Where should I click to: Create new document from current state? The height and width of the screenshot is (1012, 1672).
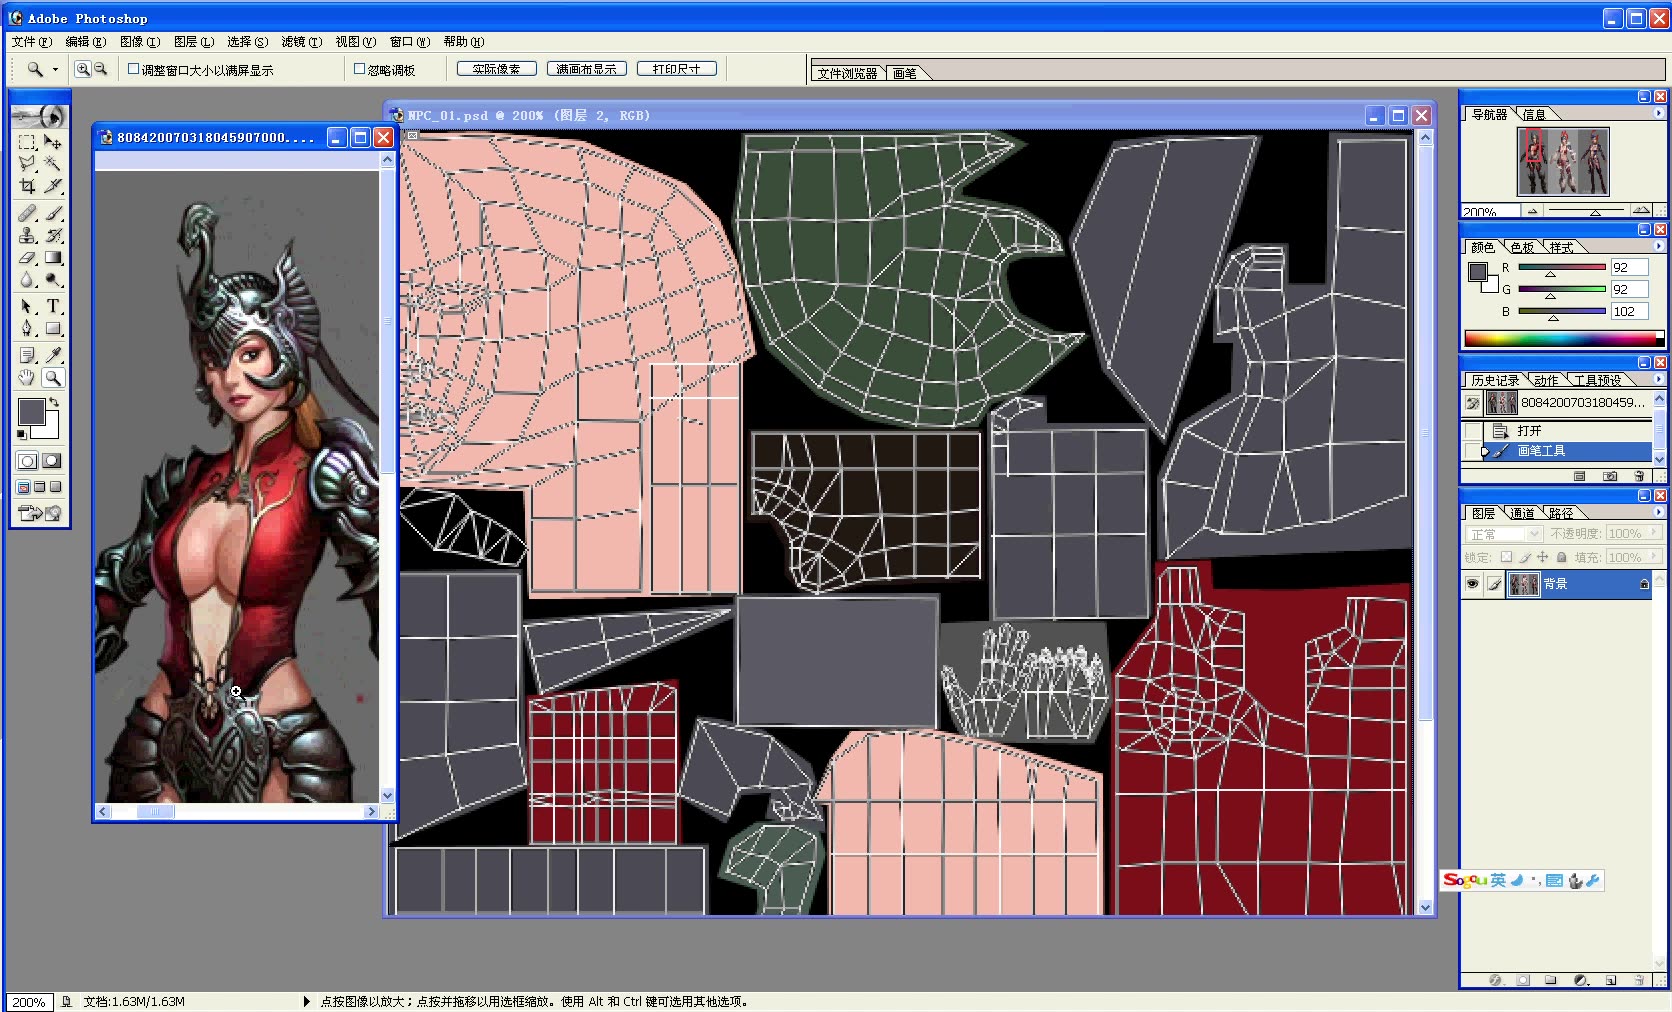pyautogui.click(x=1580, y=476)
